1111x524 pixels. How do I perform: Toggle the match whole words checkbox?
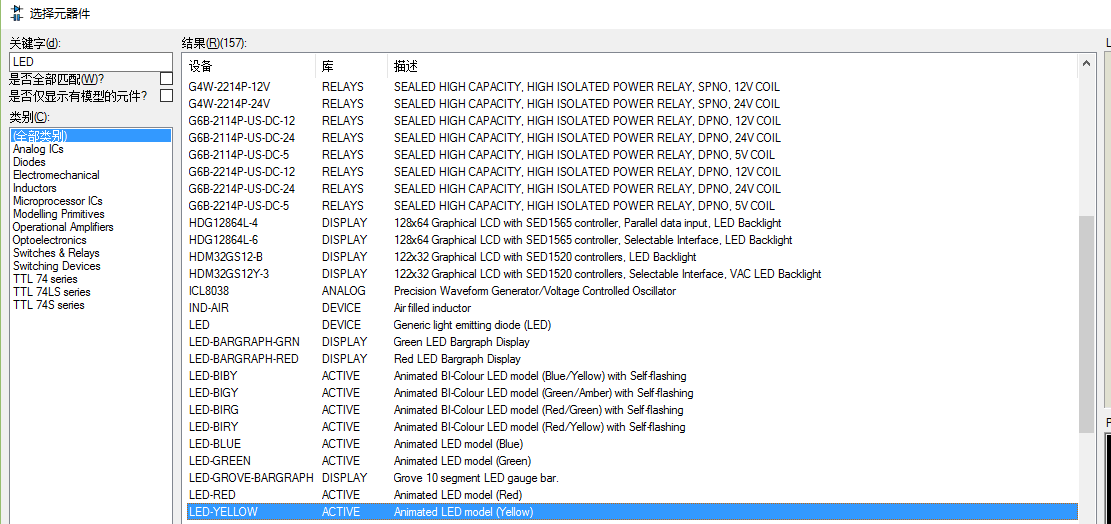point(167,79)
